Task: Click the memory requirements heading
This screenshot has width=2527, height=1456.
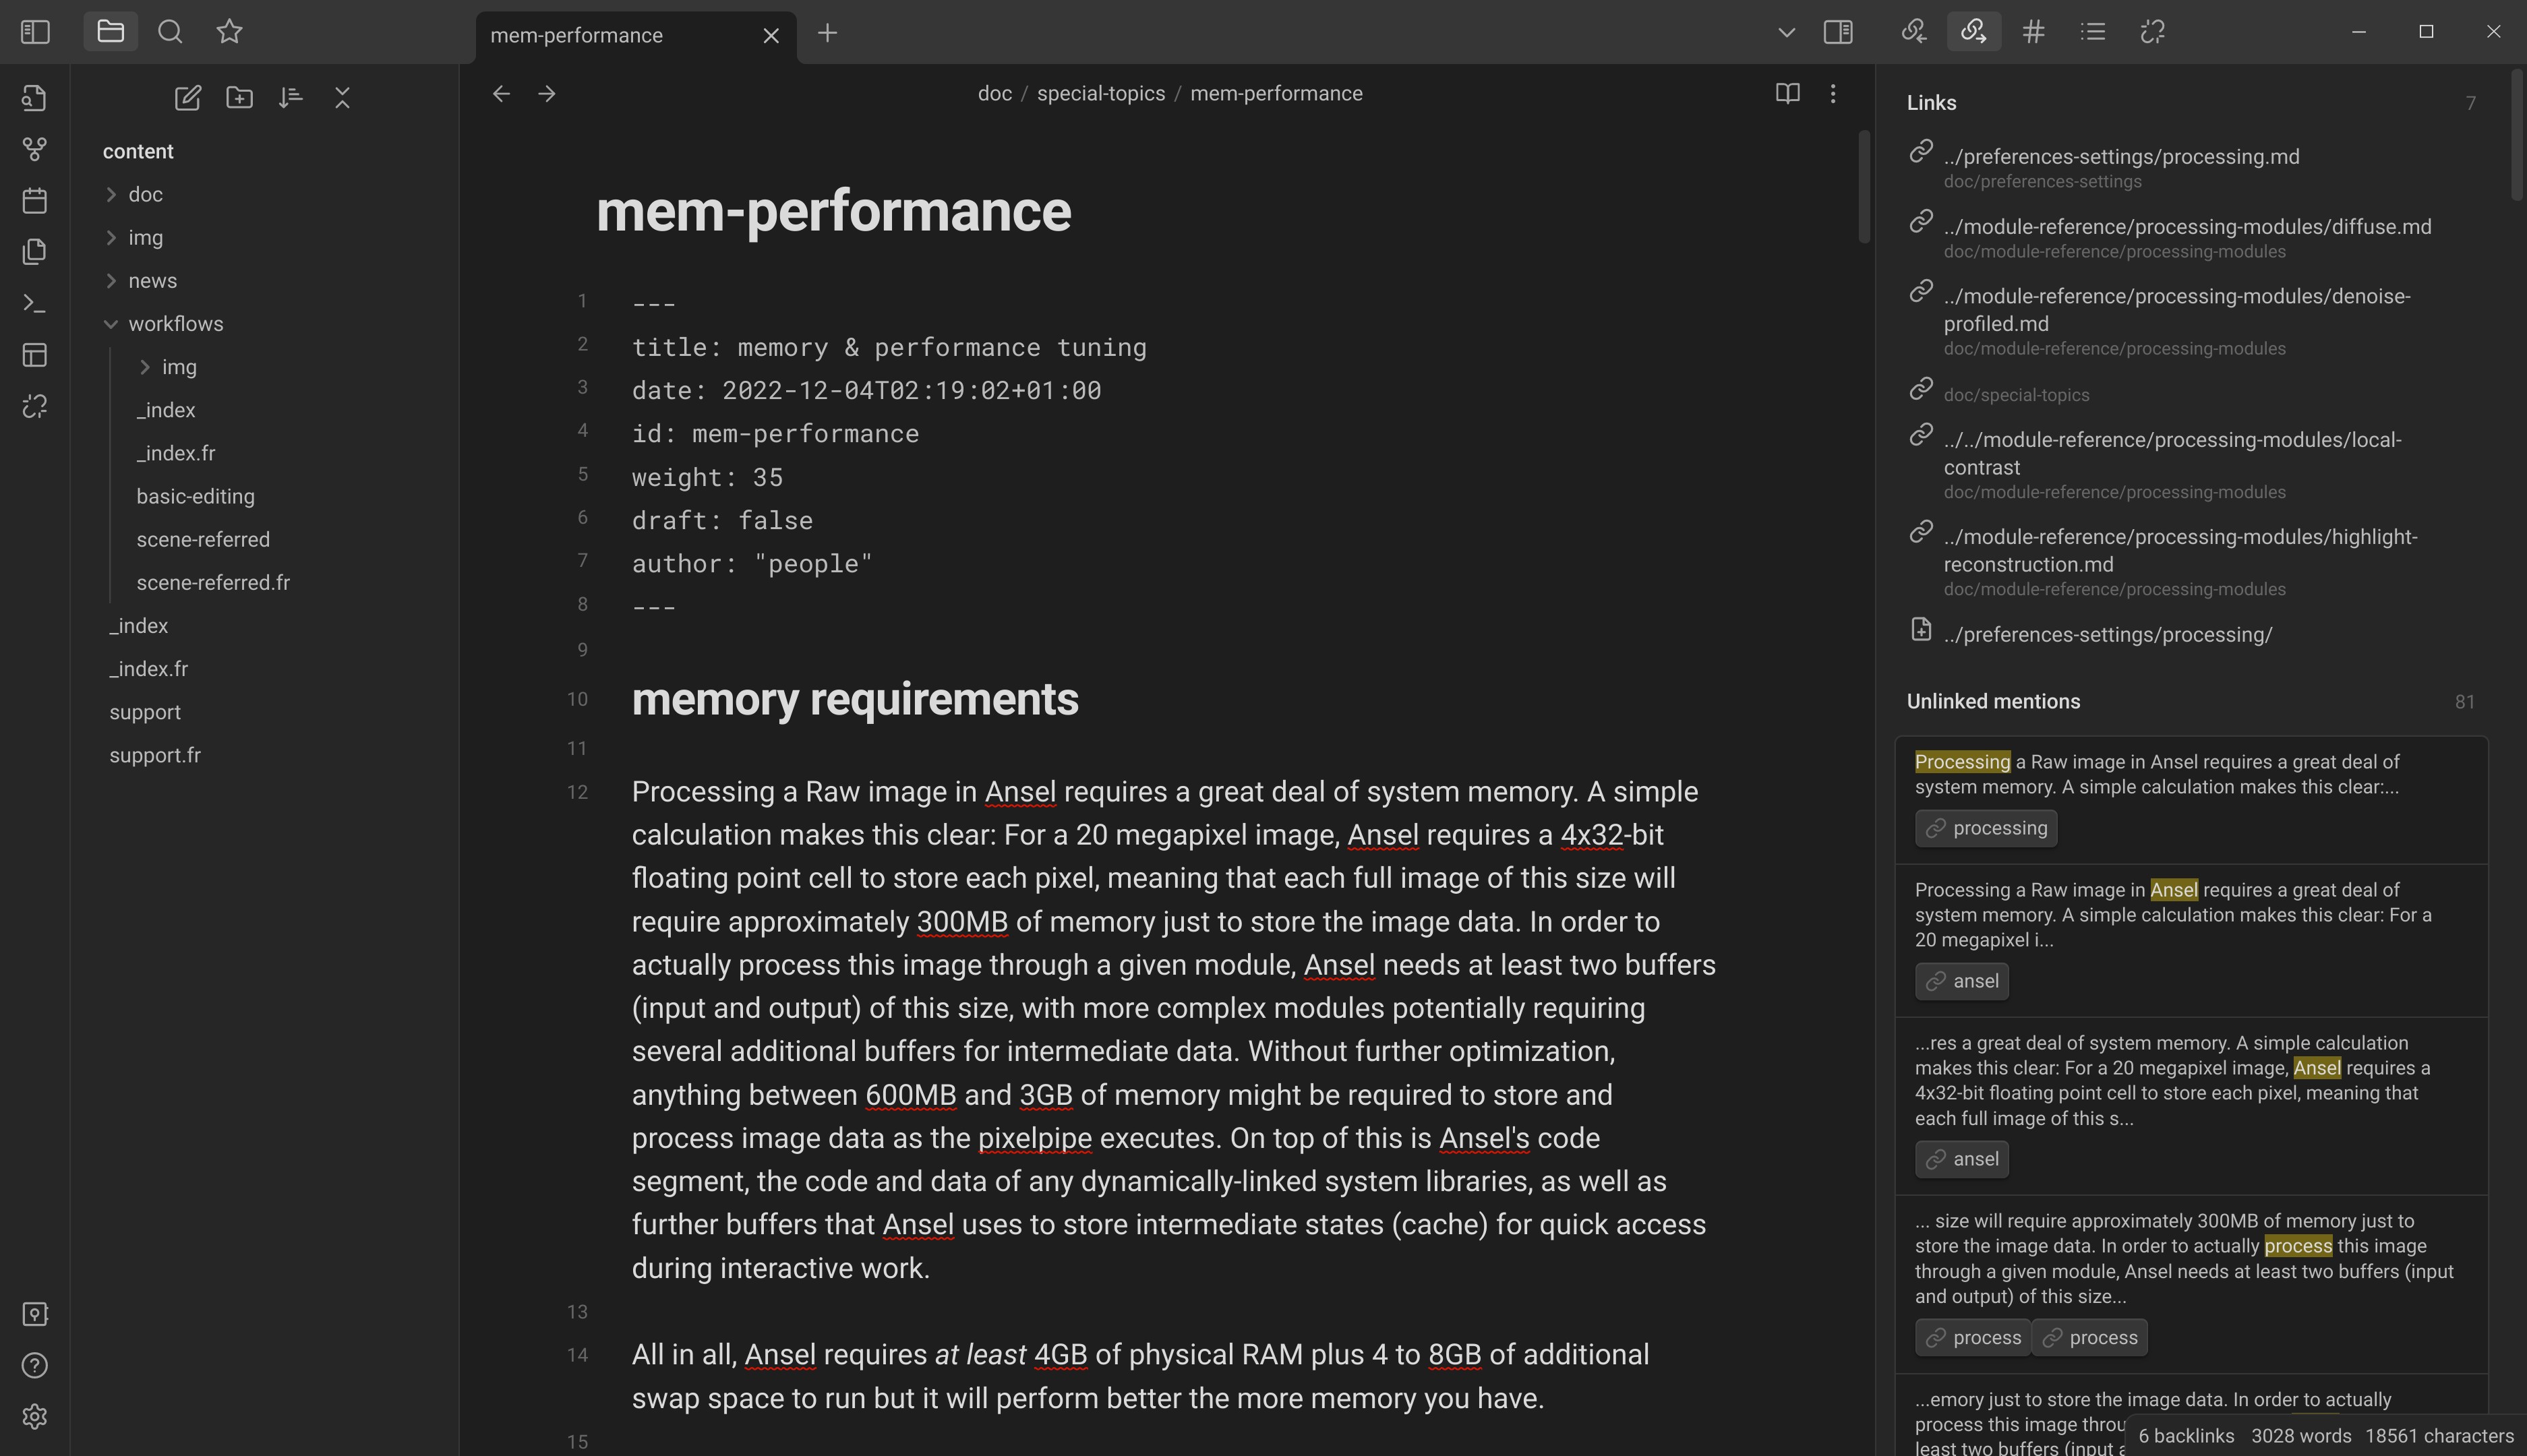Action: pos(855,700)
